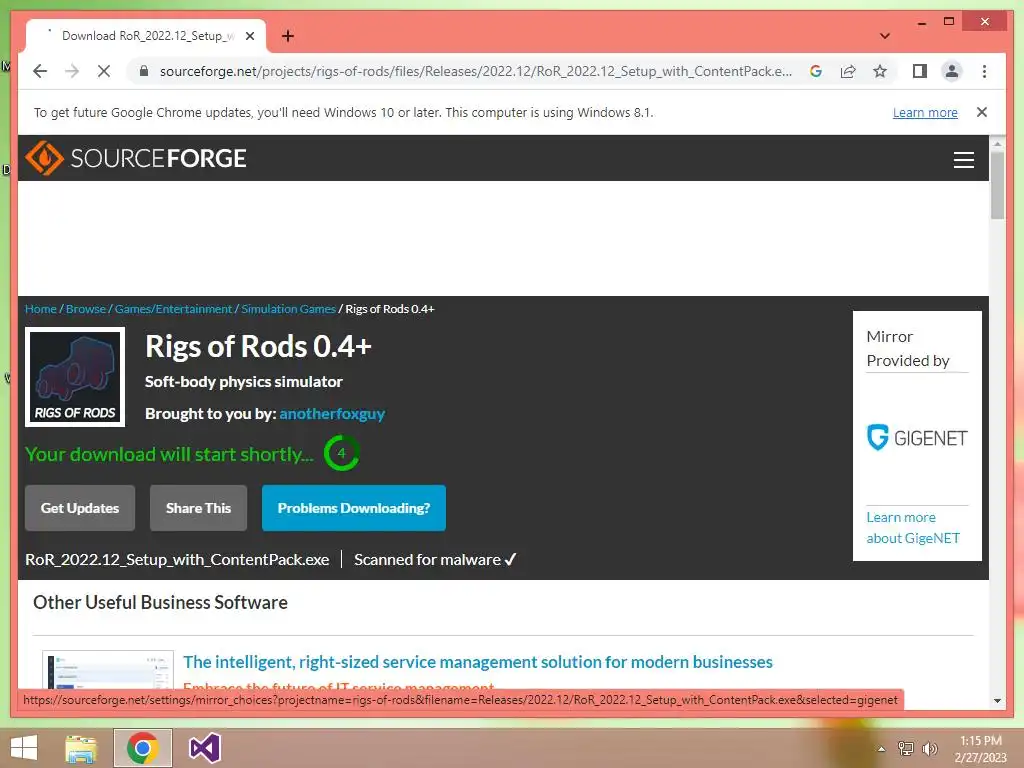Open File Explorer from taskbar
Image resolution: width=1024 pixels, height=768 pixels.
tap(81, 748)
